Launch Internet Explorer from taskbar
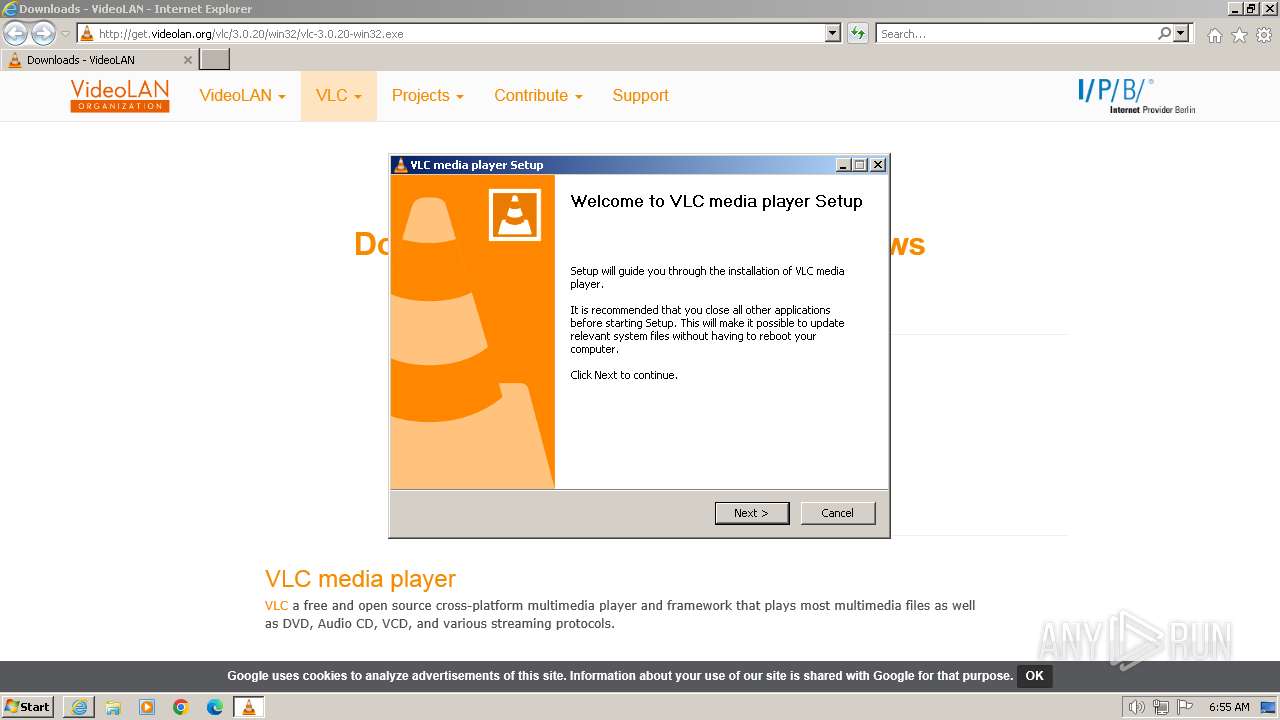The image size is (1280, 720). 79,707
